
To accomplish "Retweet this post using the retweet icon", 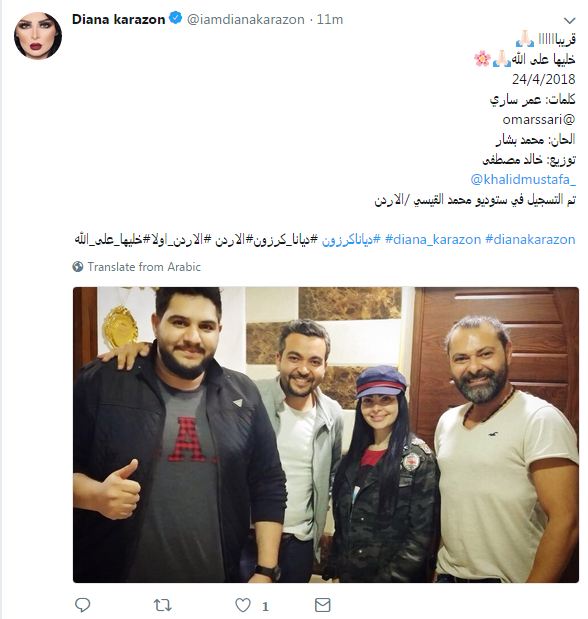I will click(x=162, y=605).
